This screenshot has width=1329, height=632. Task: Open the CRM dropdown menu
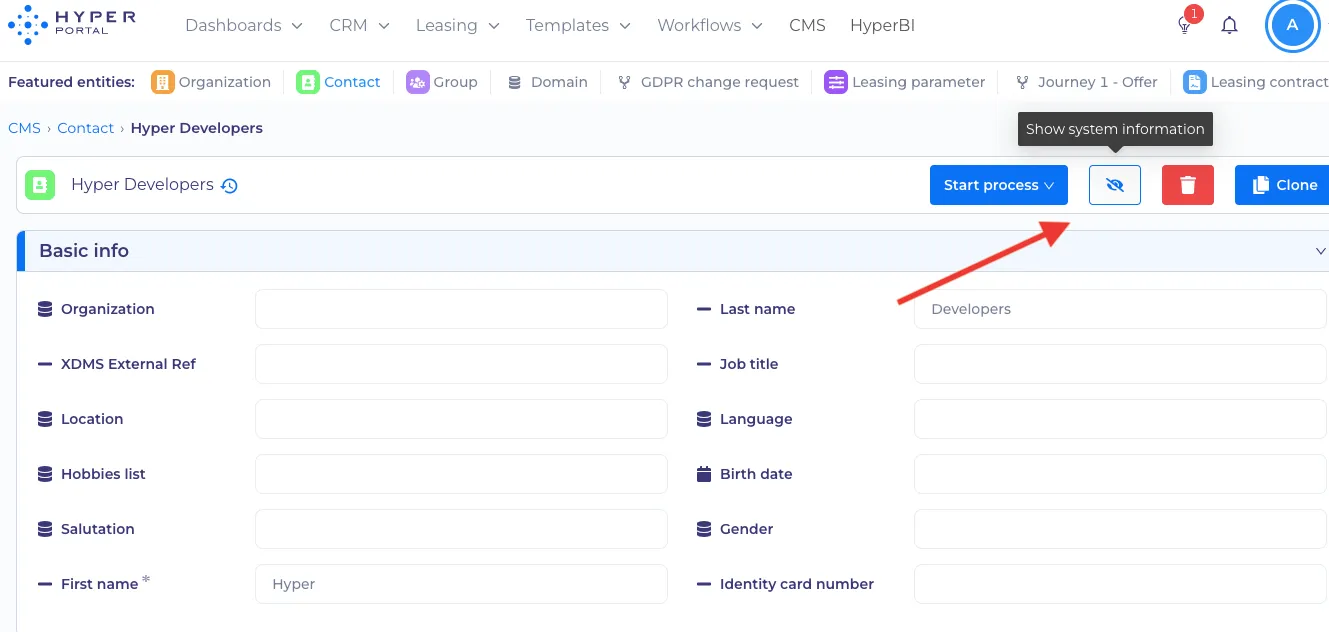click(x=359, y=25)
